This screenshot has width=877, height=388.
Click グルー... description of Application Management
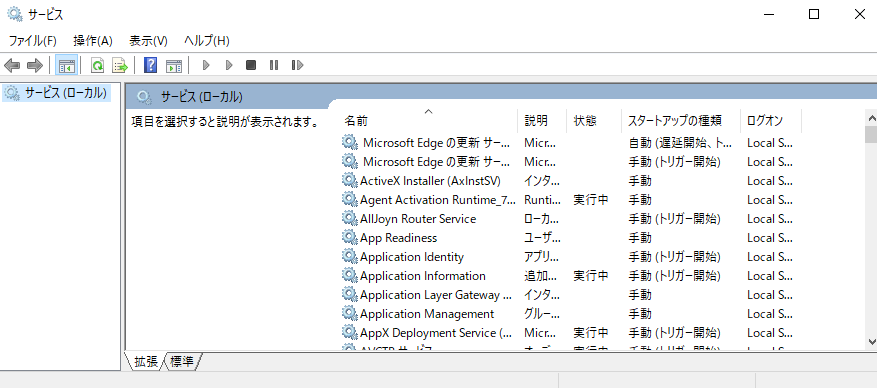(x=542, y=314)
